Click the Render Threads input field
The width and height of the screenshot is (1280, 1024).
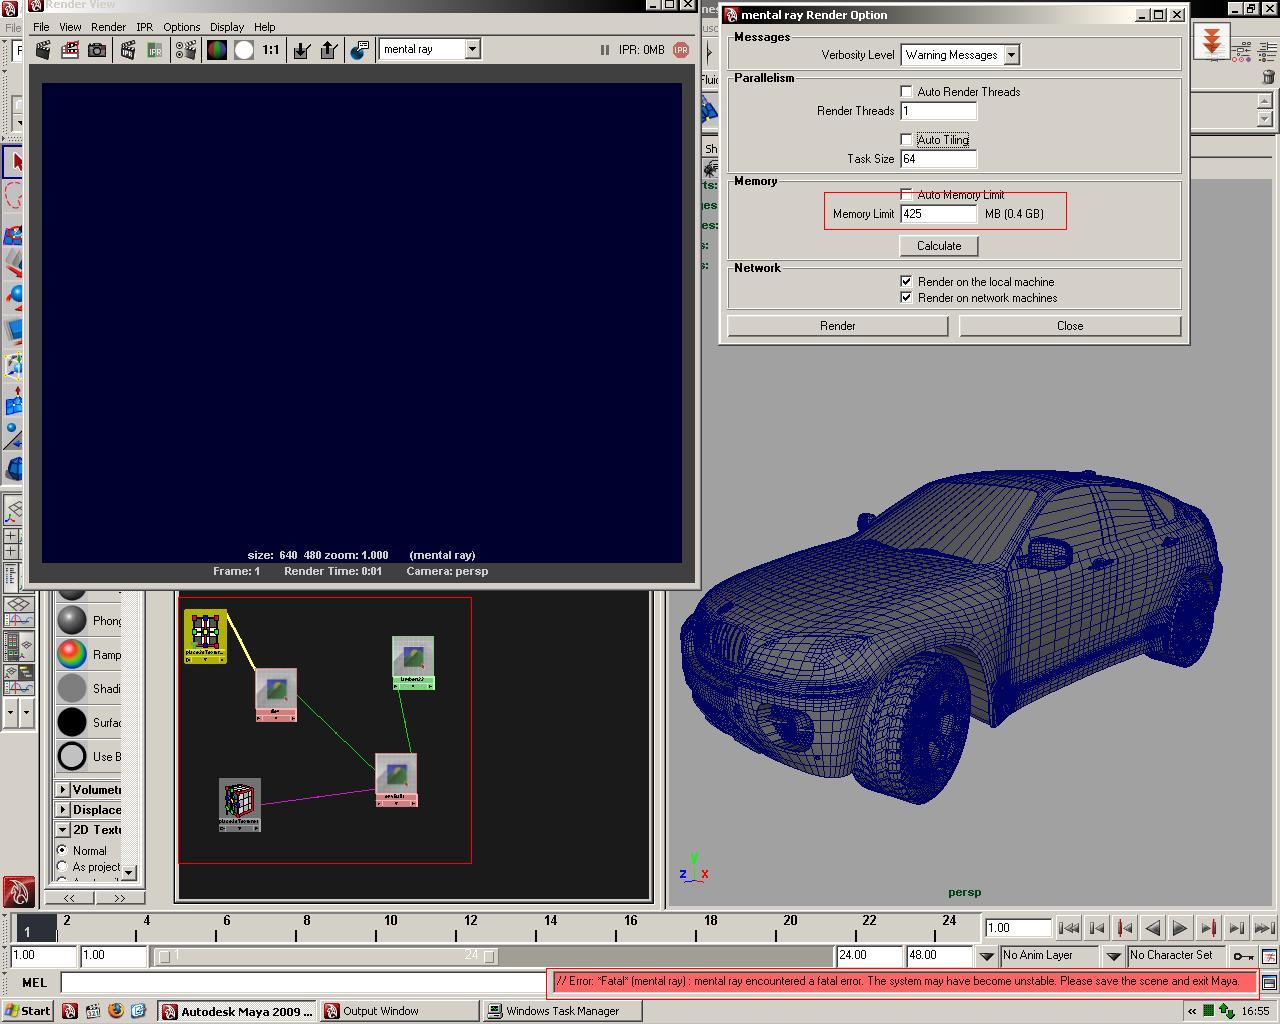pos(938,111)
